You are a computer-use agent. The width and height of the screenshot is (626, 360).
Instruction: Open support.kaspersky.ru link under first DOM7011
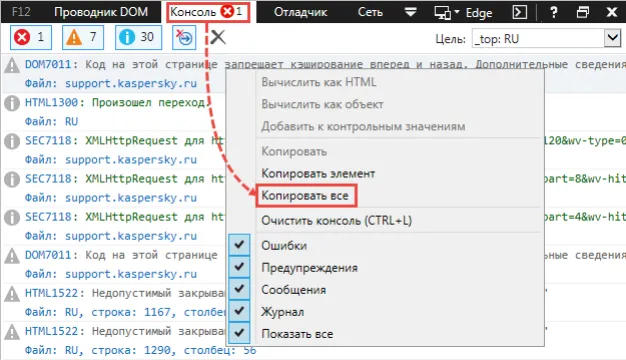click(131, 83)
